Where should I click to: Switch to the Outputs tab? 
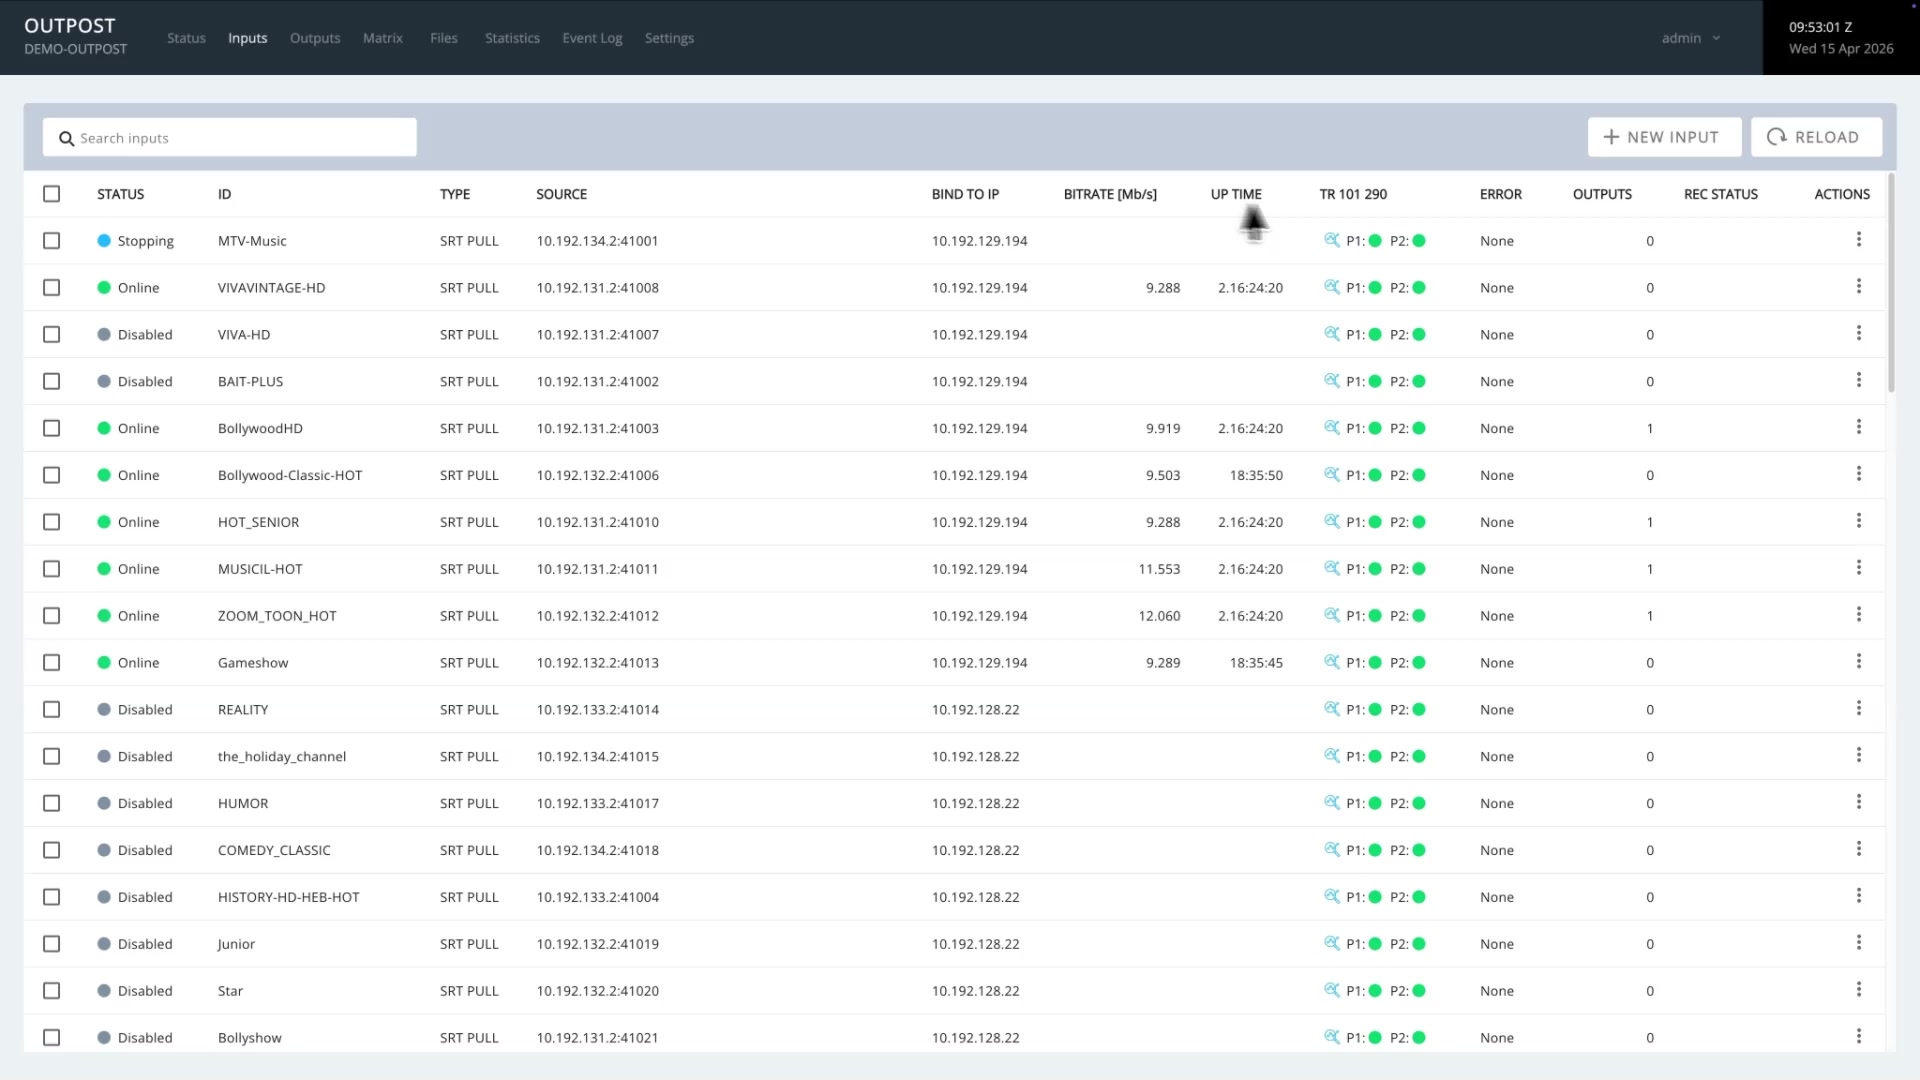[x=315, y=38]
